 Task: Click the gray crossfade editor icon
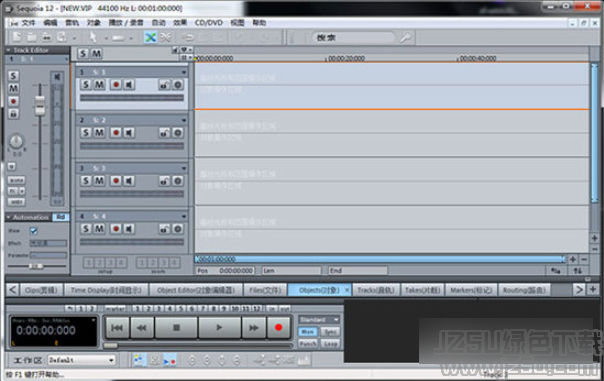pyautogui.click(x=166, y=37)
